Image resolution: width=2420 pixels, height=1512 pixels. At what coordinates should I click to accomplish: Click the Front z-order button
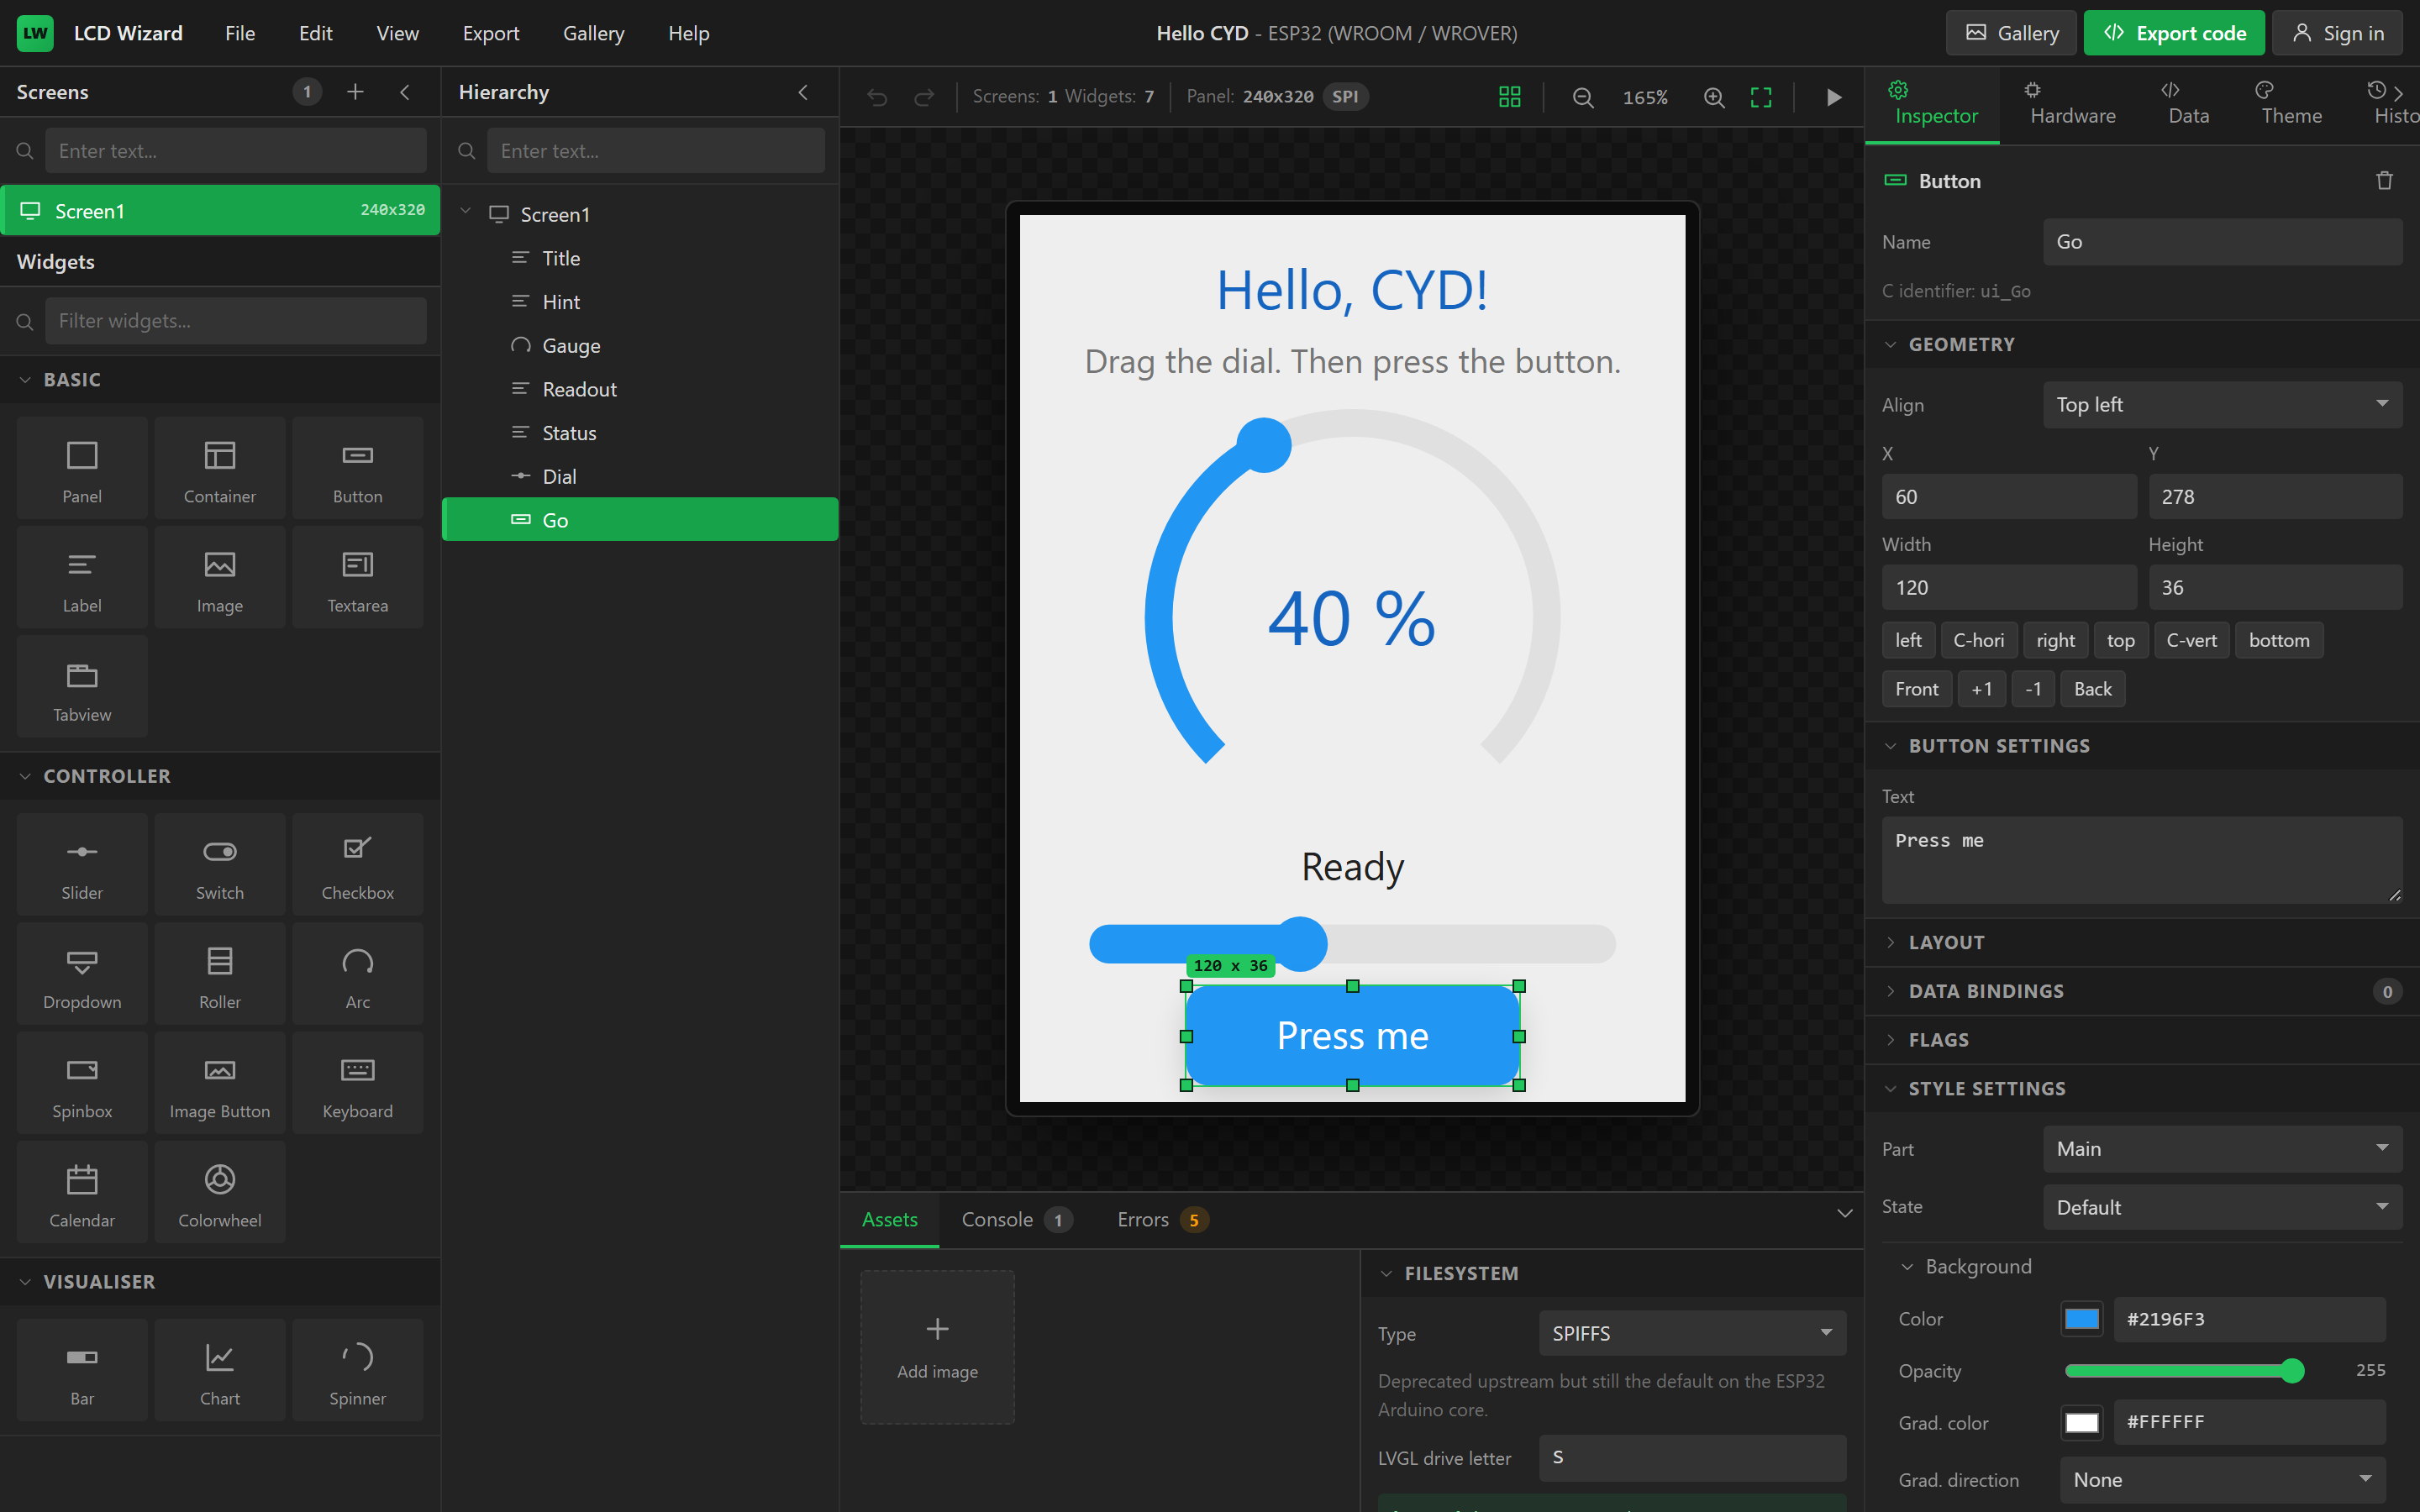[1916, 689]
